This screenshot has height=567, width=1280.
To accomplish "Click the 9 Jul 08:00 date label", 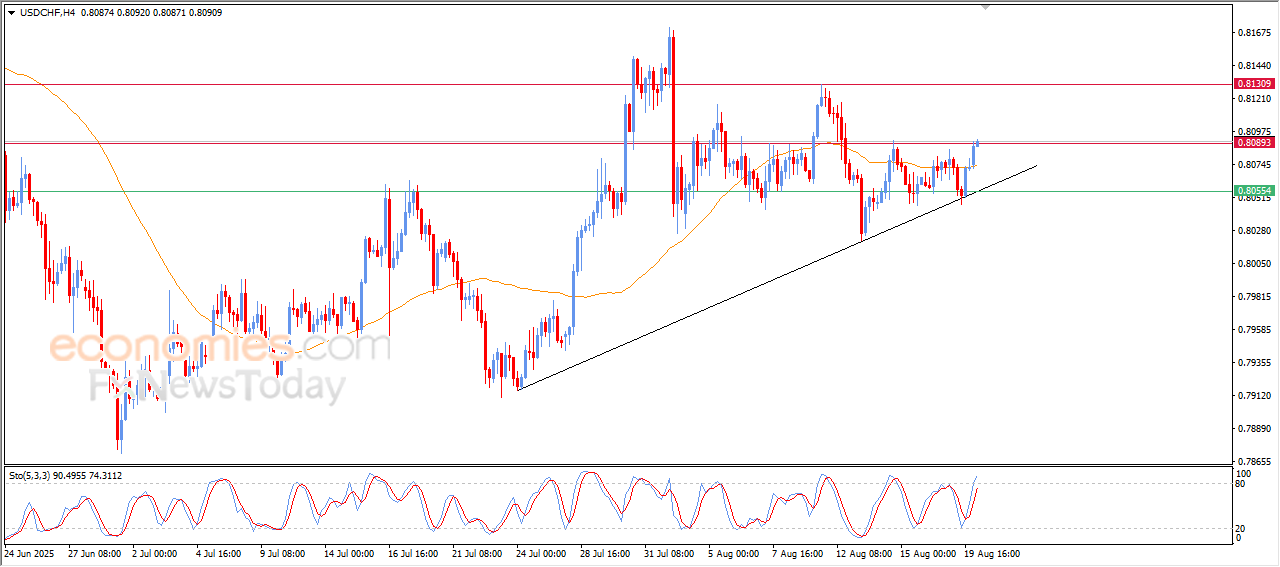I will 283,552.
